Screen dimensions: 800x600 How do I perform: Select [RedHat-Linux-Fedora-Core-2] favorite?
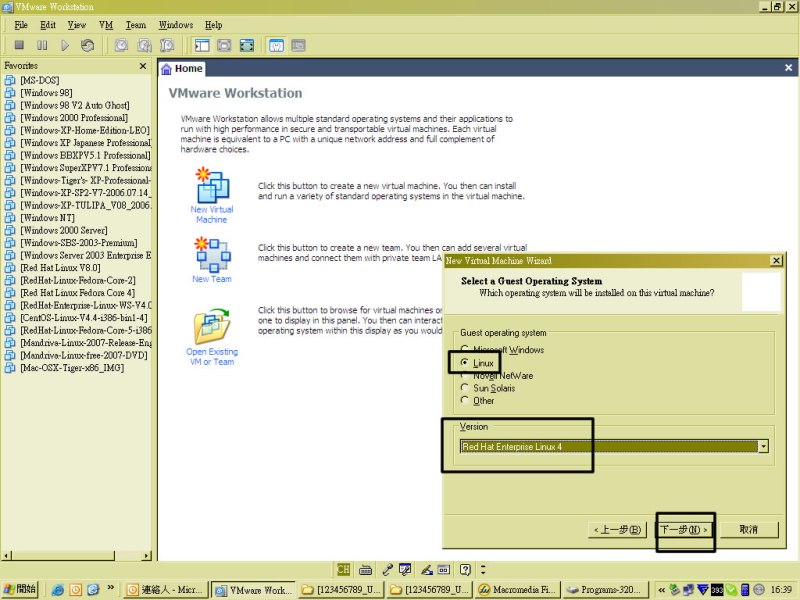78,280
